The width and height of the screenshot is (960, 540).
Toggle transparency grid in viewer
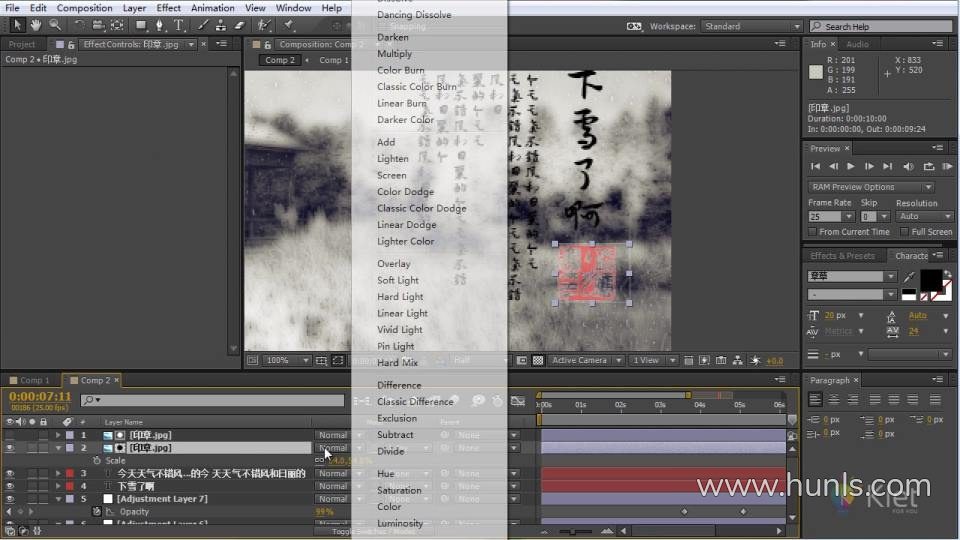point(538,361)
